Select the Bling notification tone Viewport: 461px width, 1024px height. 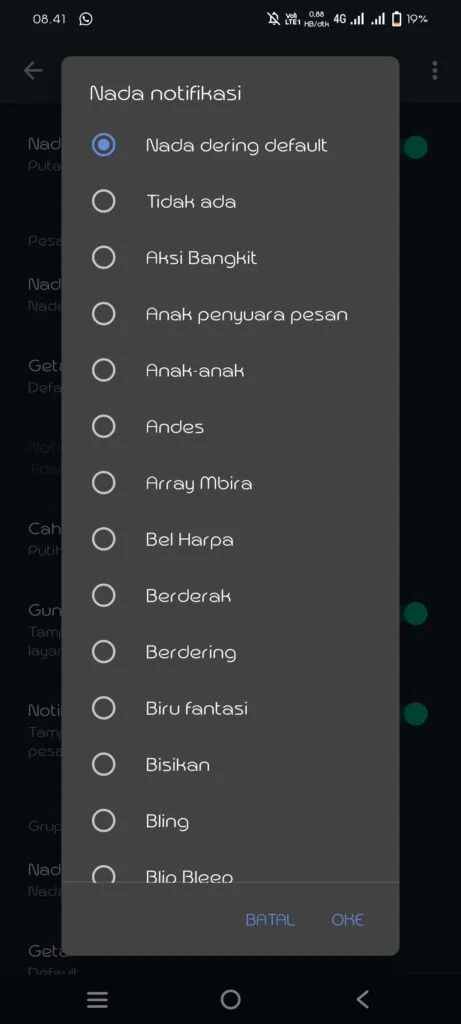(x=230, y=821)
